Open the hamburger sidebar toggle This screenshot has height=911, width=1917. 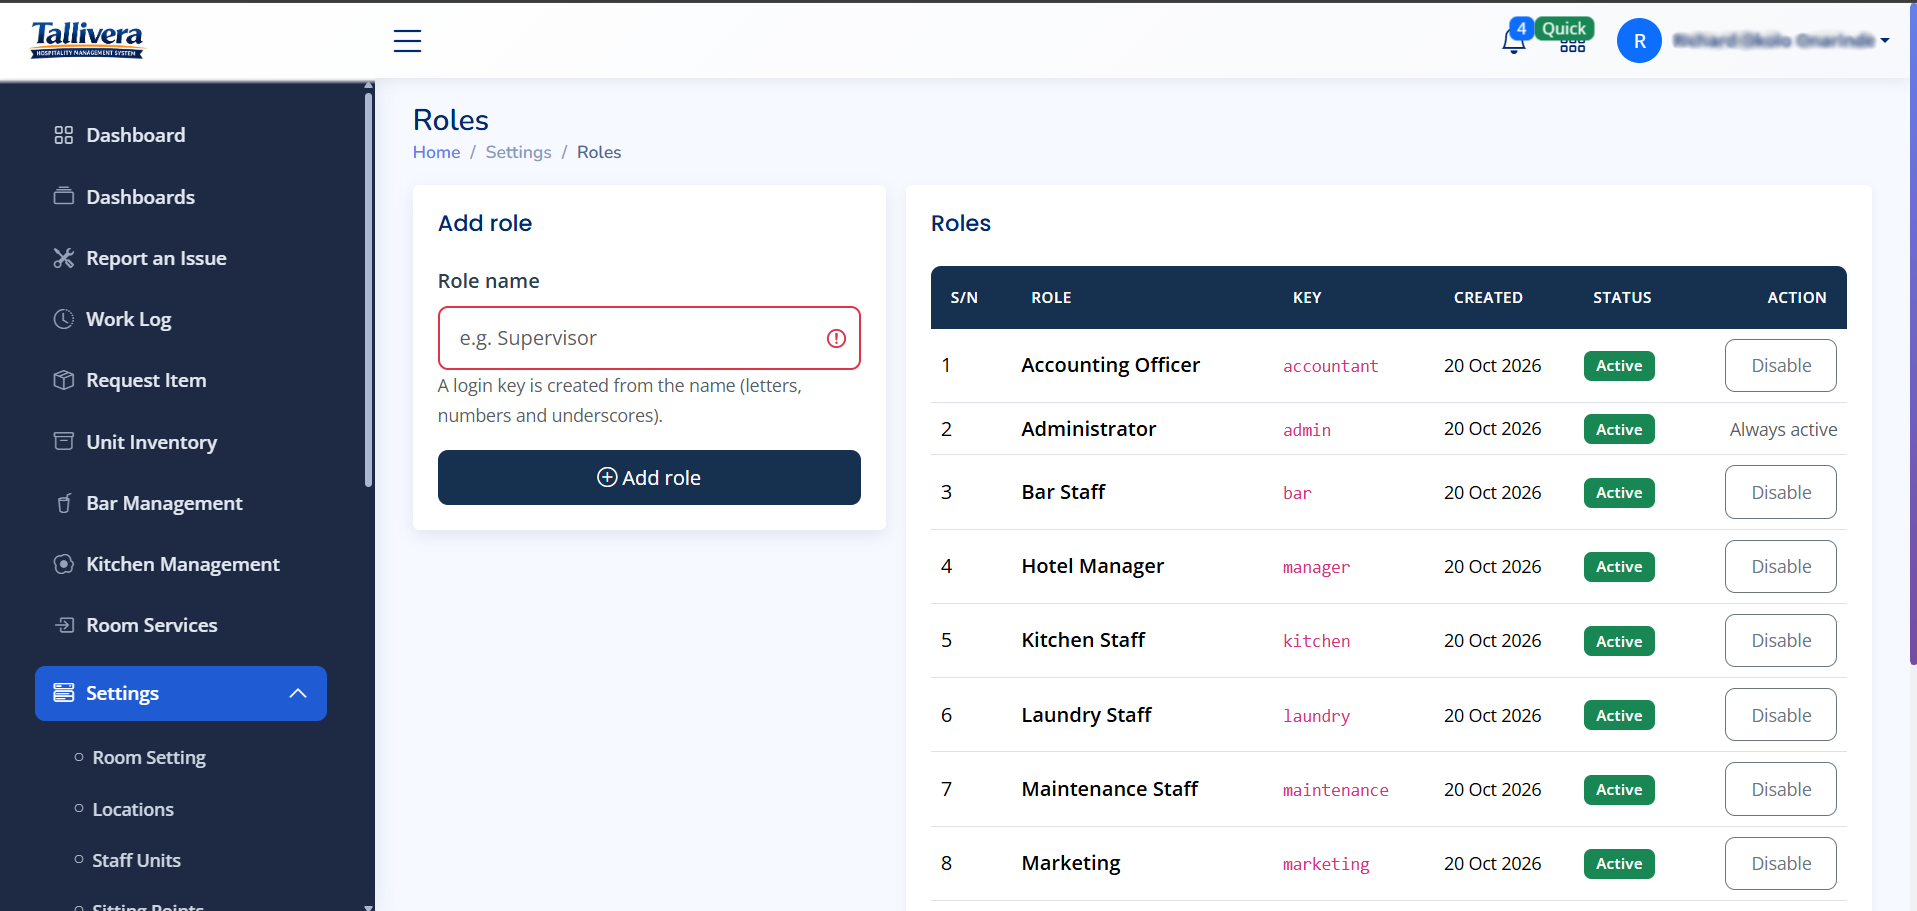[407, 41]
